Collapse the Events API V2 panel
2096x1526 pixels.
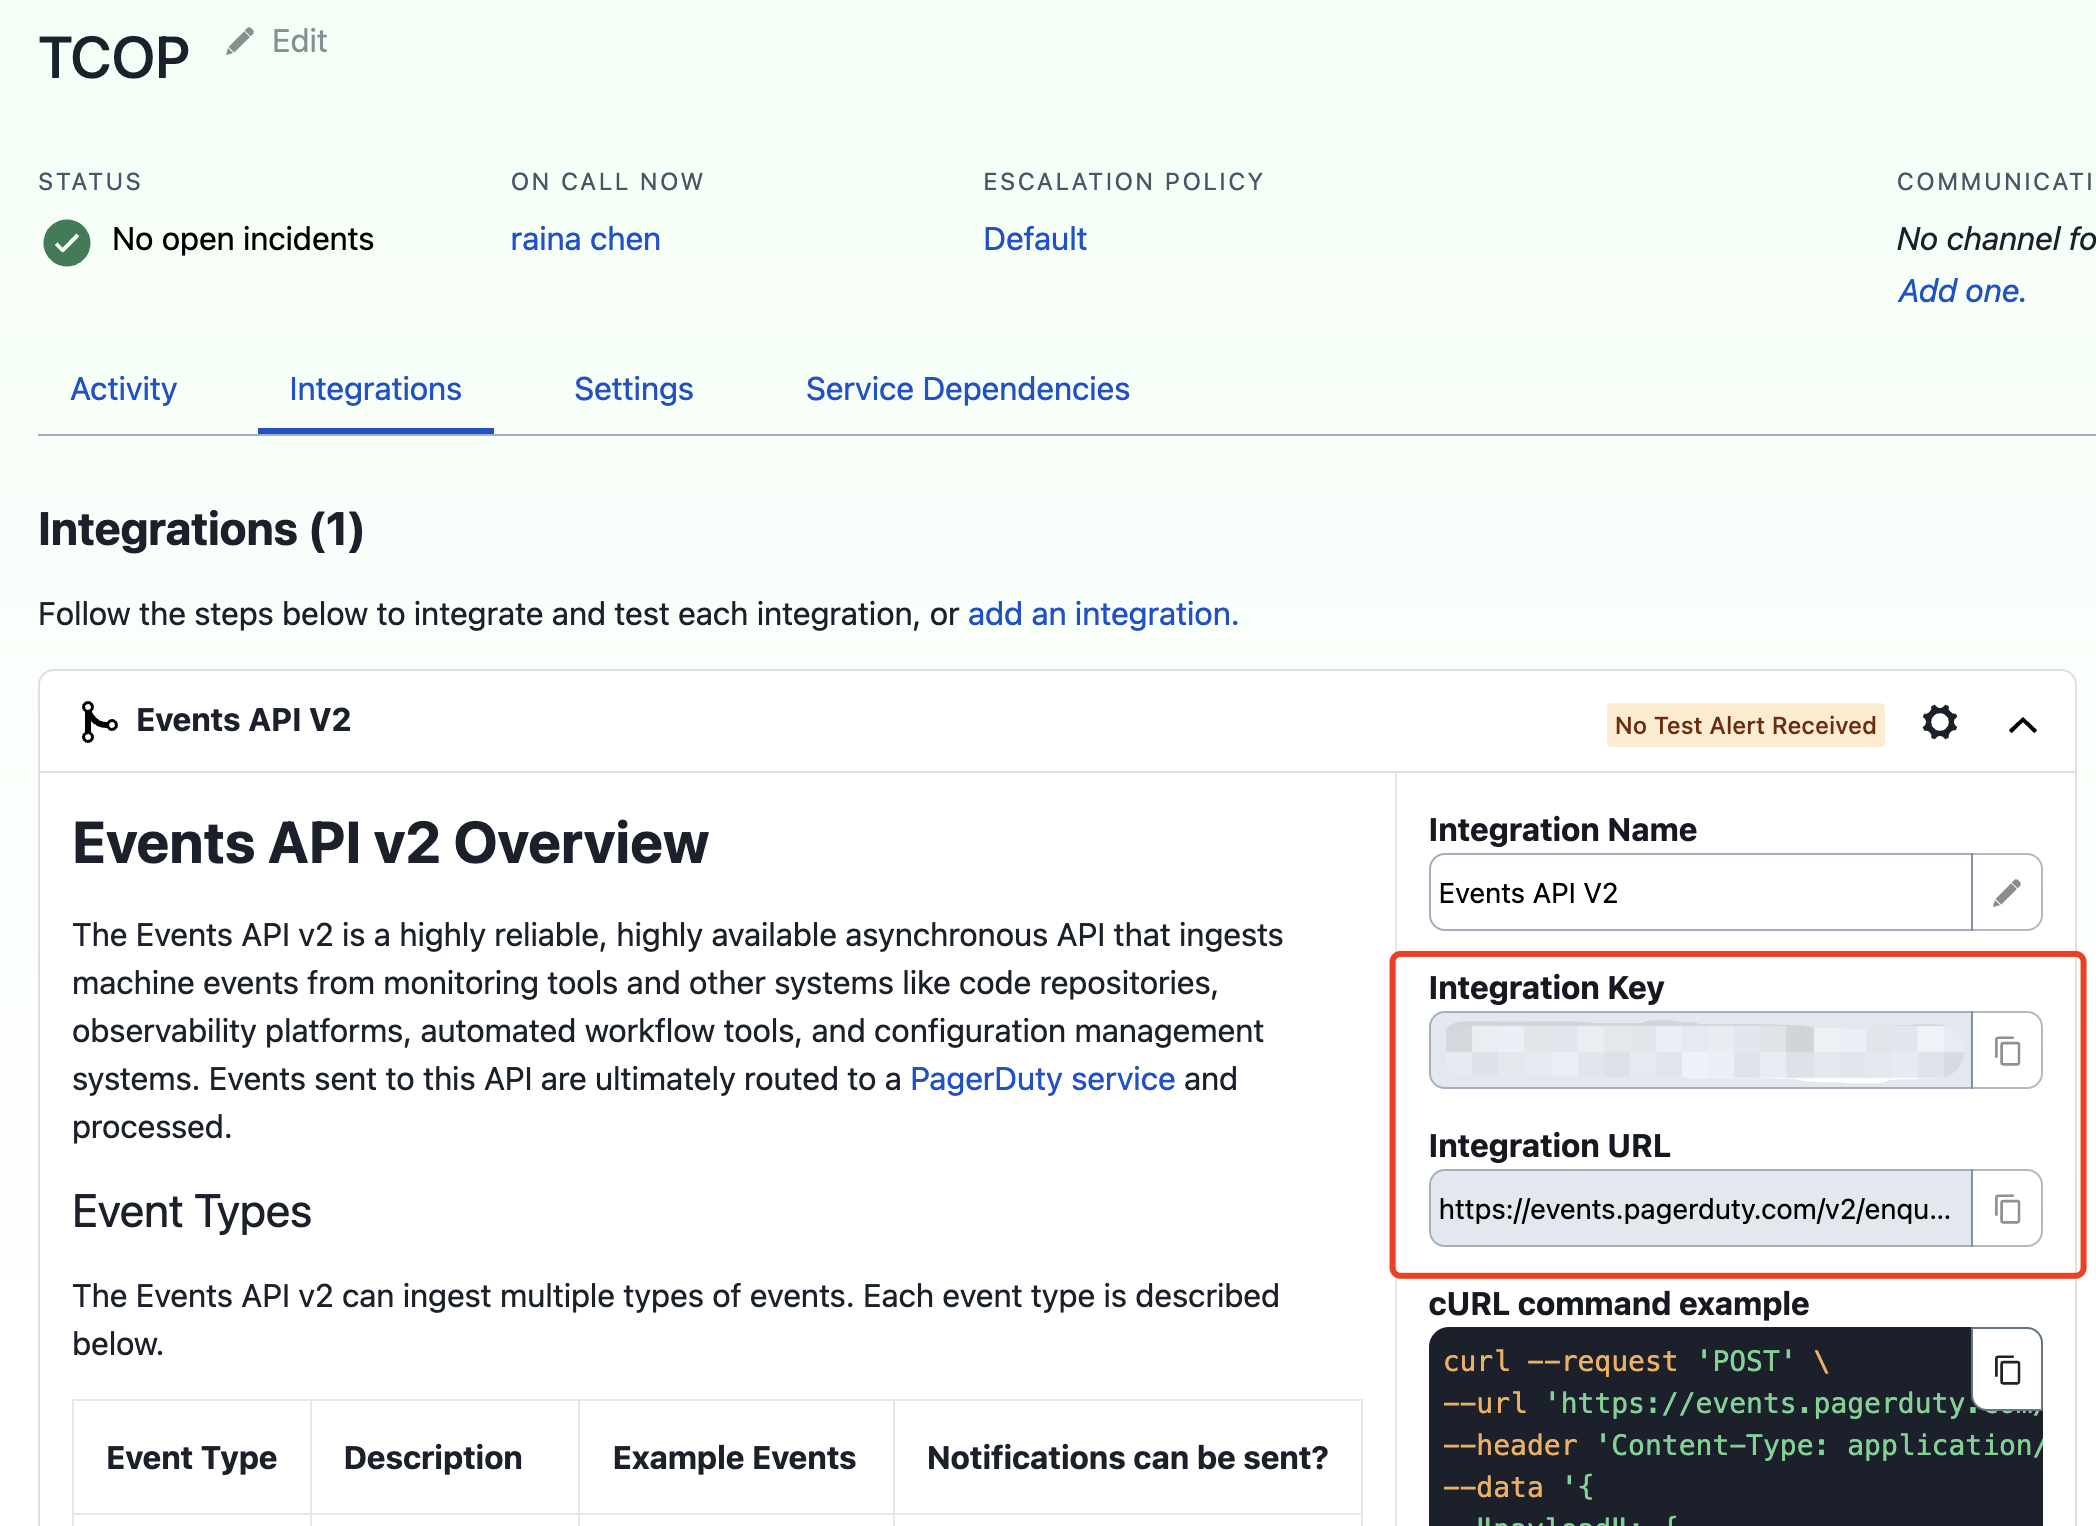point(2022,725)
